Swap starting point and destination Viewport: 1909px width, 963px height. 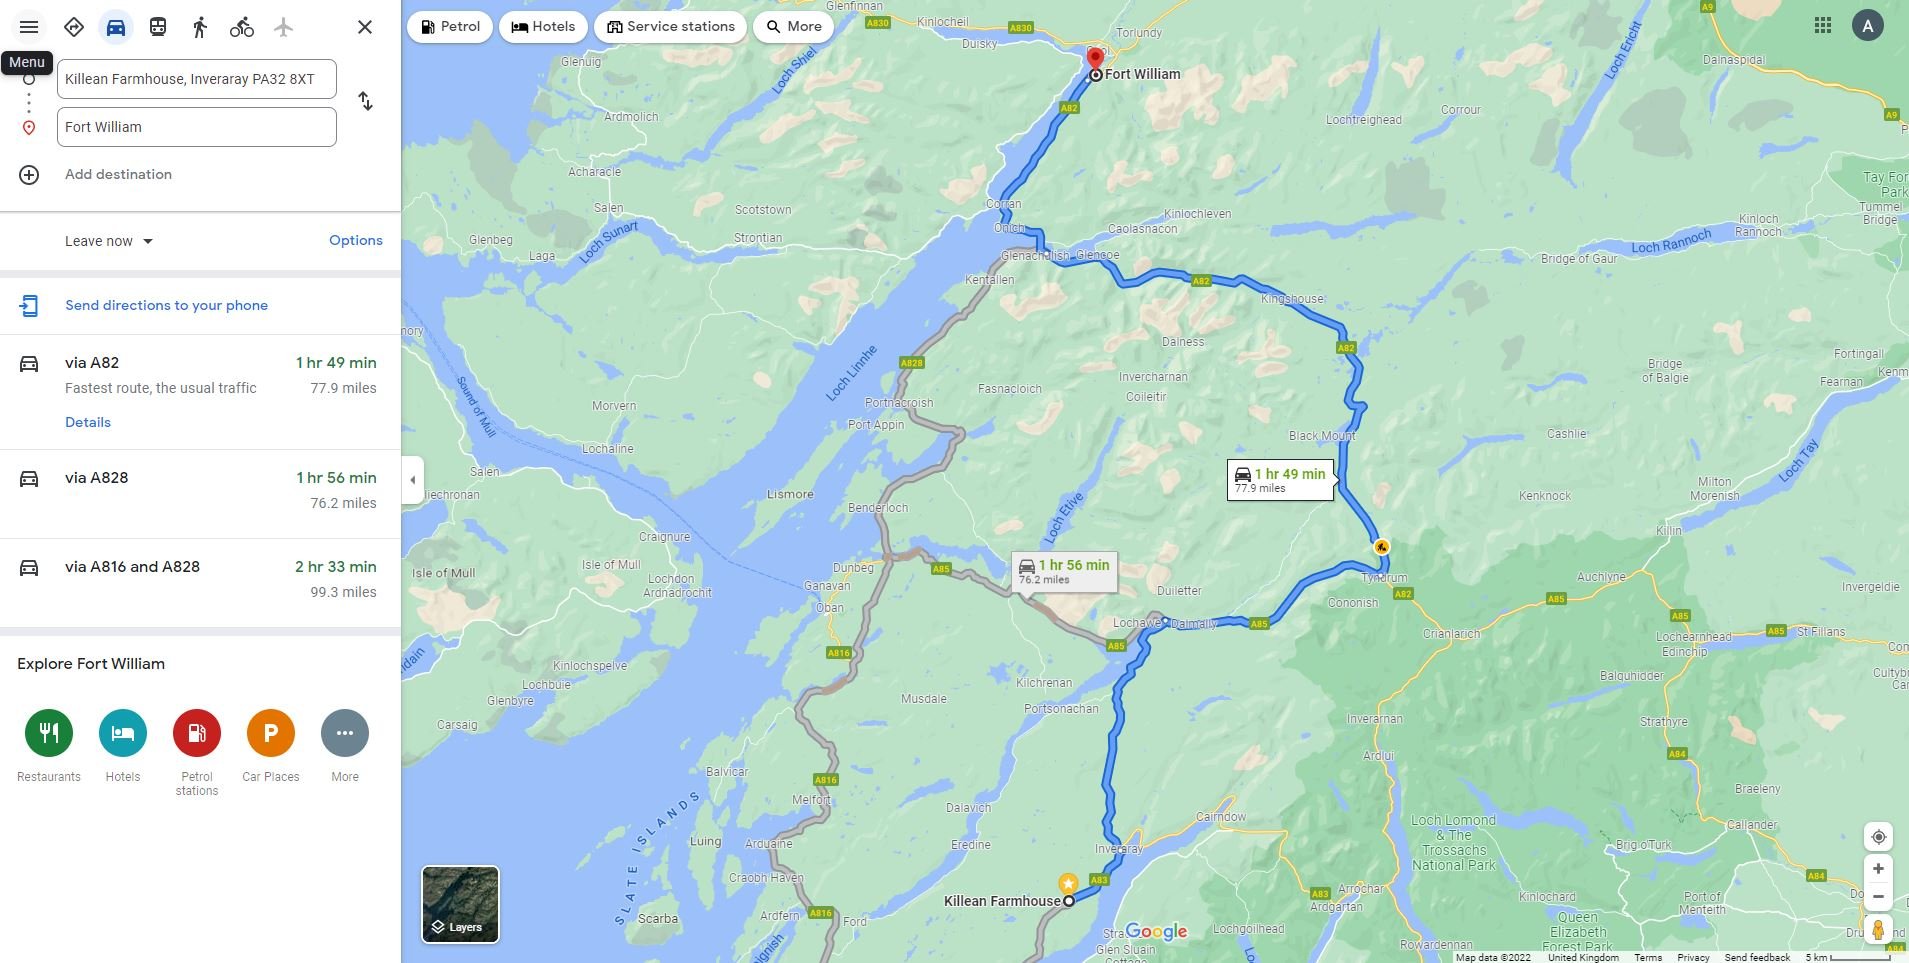pyautogui.click(x=366, y=101)
